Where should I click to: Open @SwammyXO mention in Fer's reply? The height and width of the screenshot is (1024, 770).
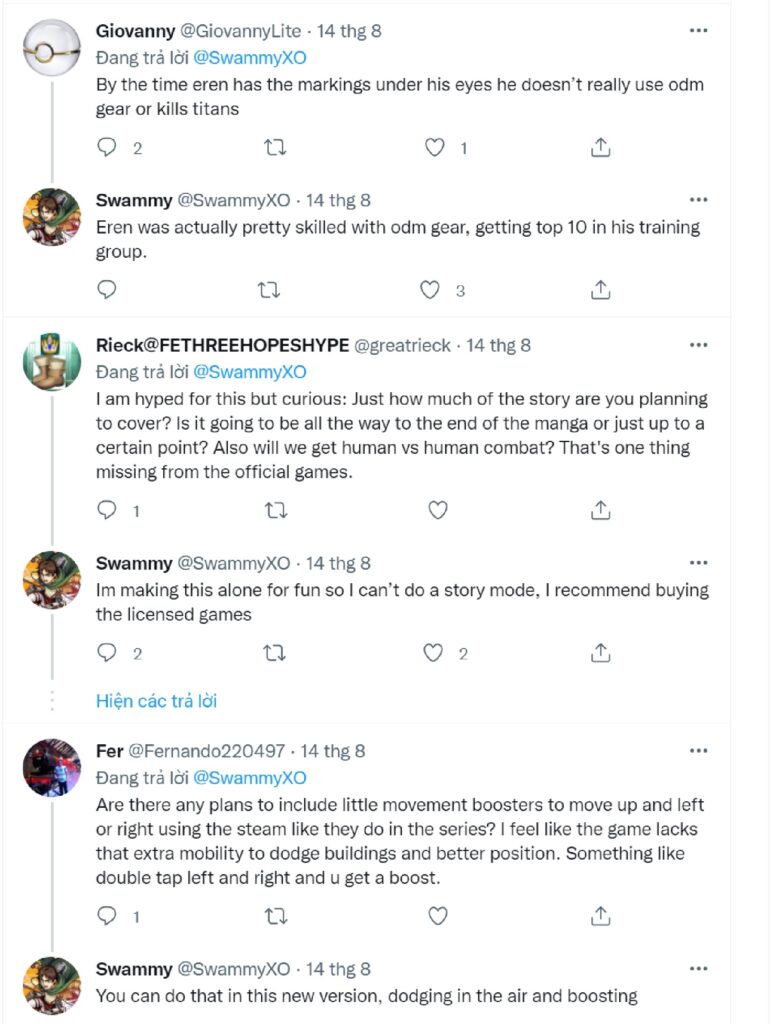[249, 777]
